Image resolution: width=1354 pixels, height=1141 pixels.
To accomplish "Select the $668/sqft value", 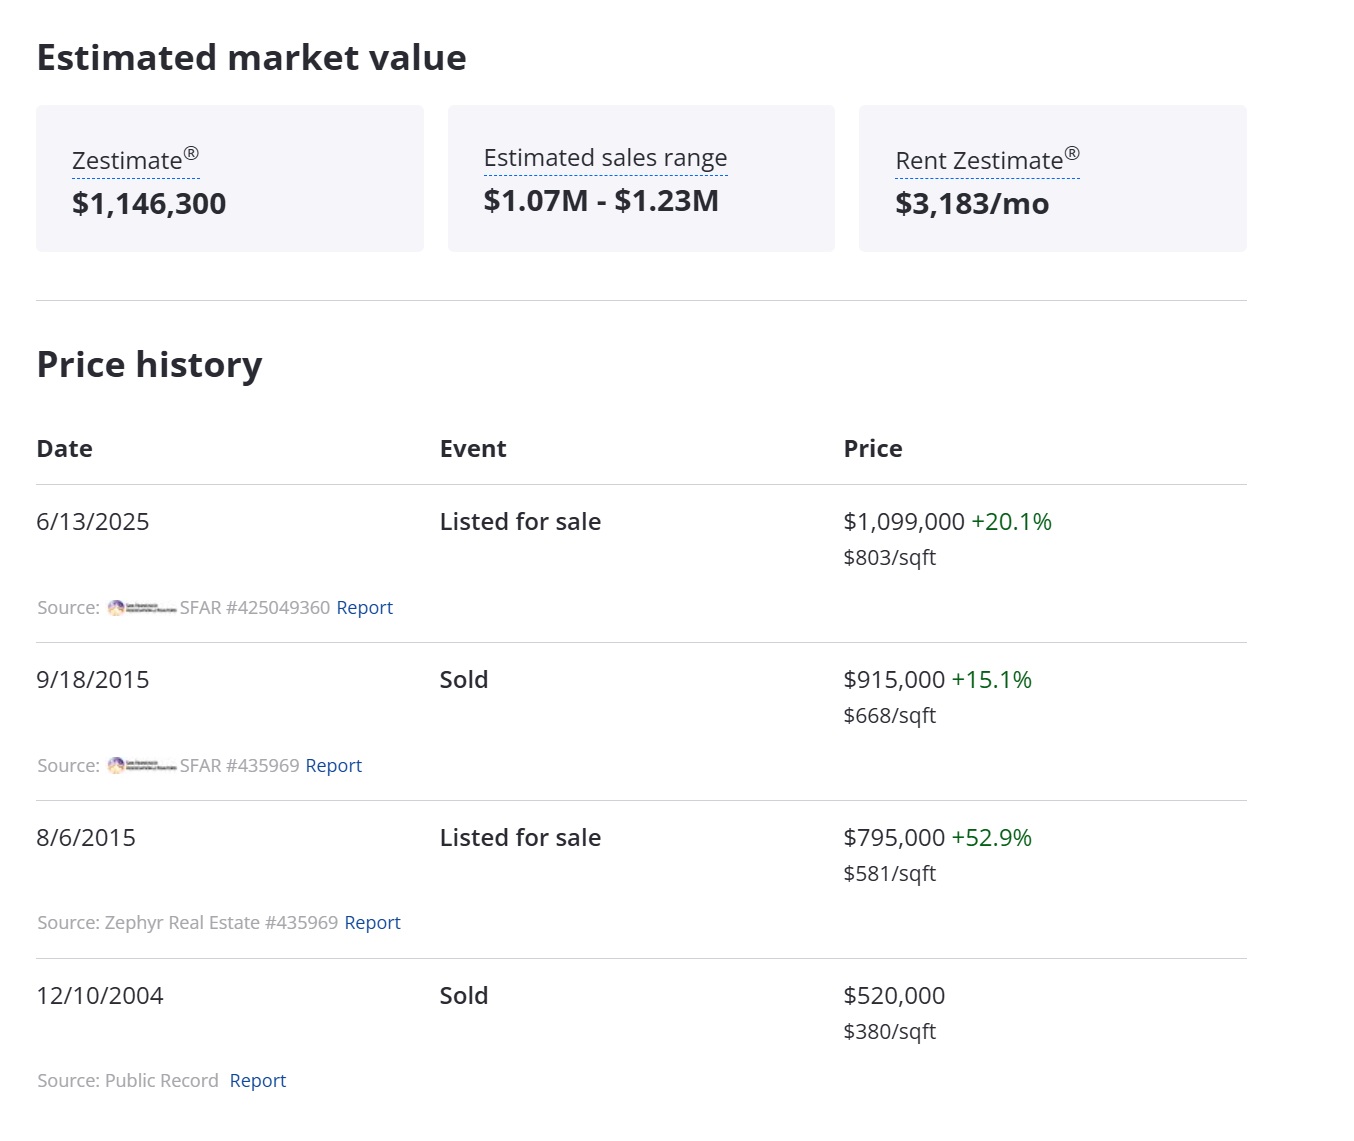I will [890, 716].
